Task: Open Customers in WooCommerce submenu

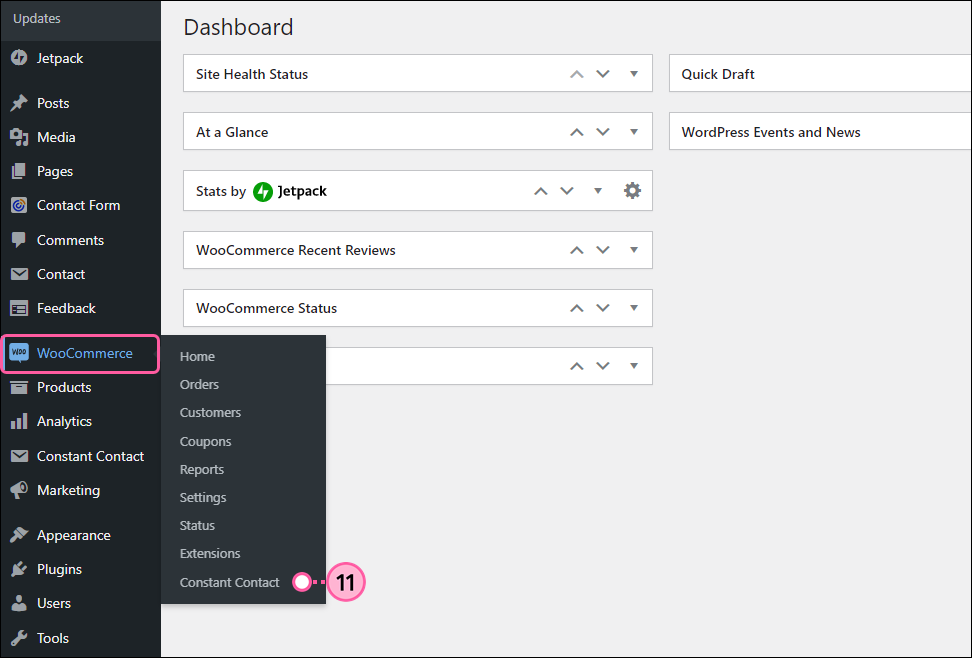Action: (210, 412)
